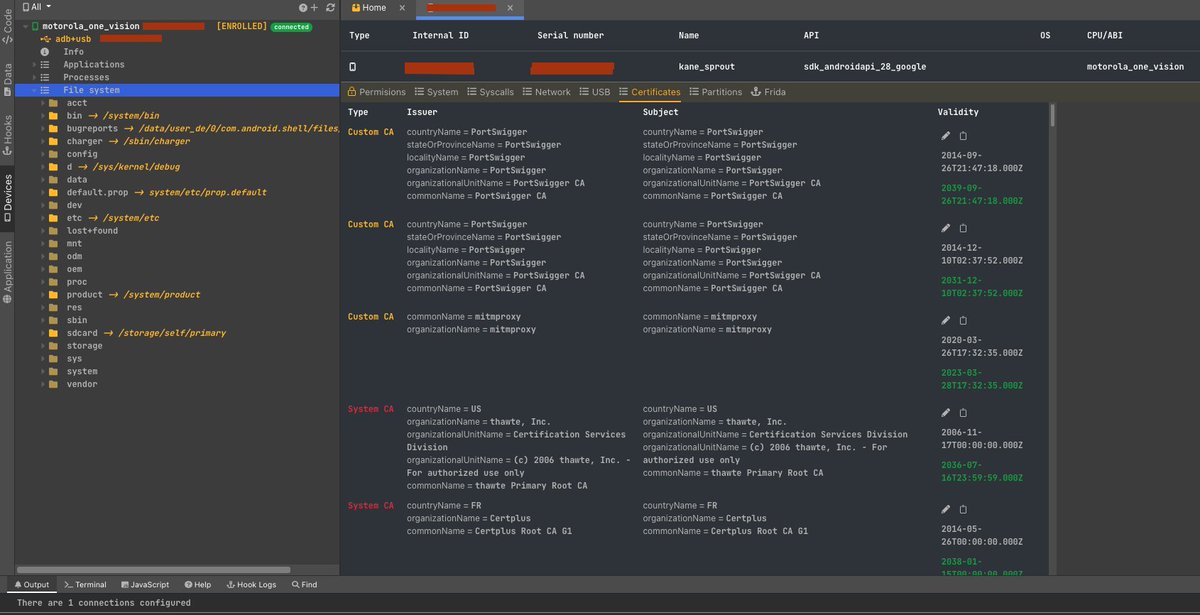Image resolution: width=1200 pixels, height=615 pixels.
Task: Click the dev folder icon
Action: pos(55,205)
